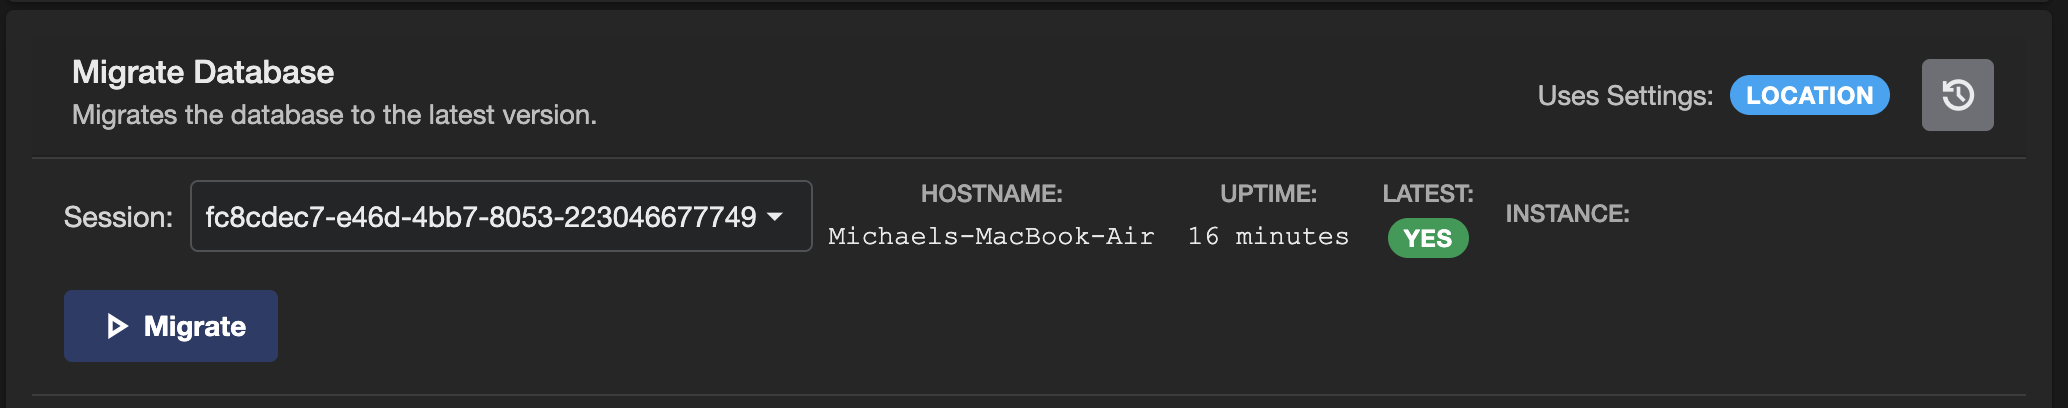This screenshot has height=408, width=2068.
Task: Select the migration description text
Action: [334, 115]
